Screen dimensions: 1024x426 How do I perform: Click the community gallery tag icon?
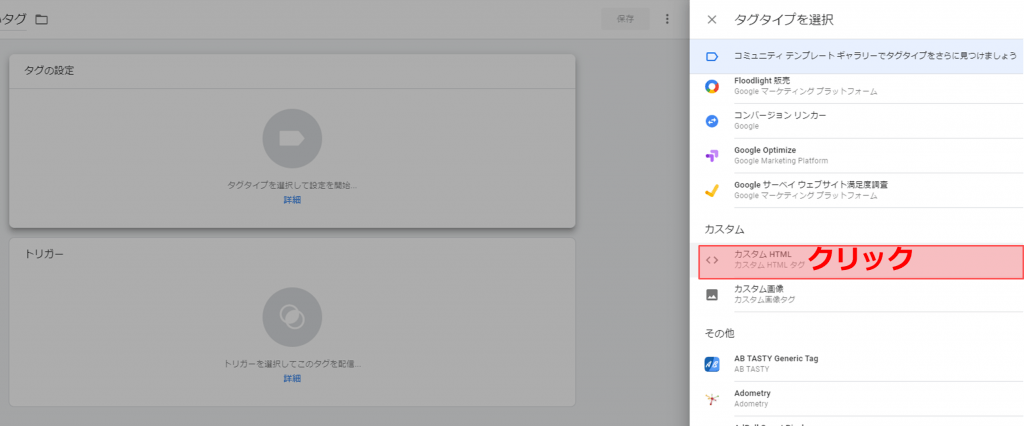712,57
